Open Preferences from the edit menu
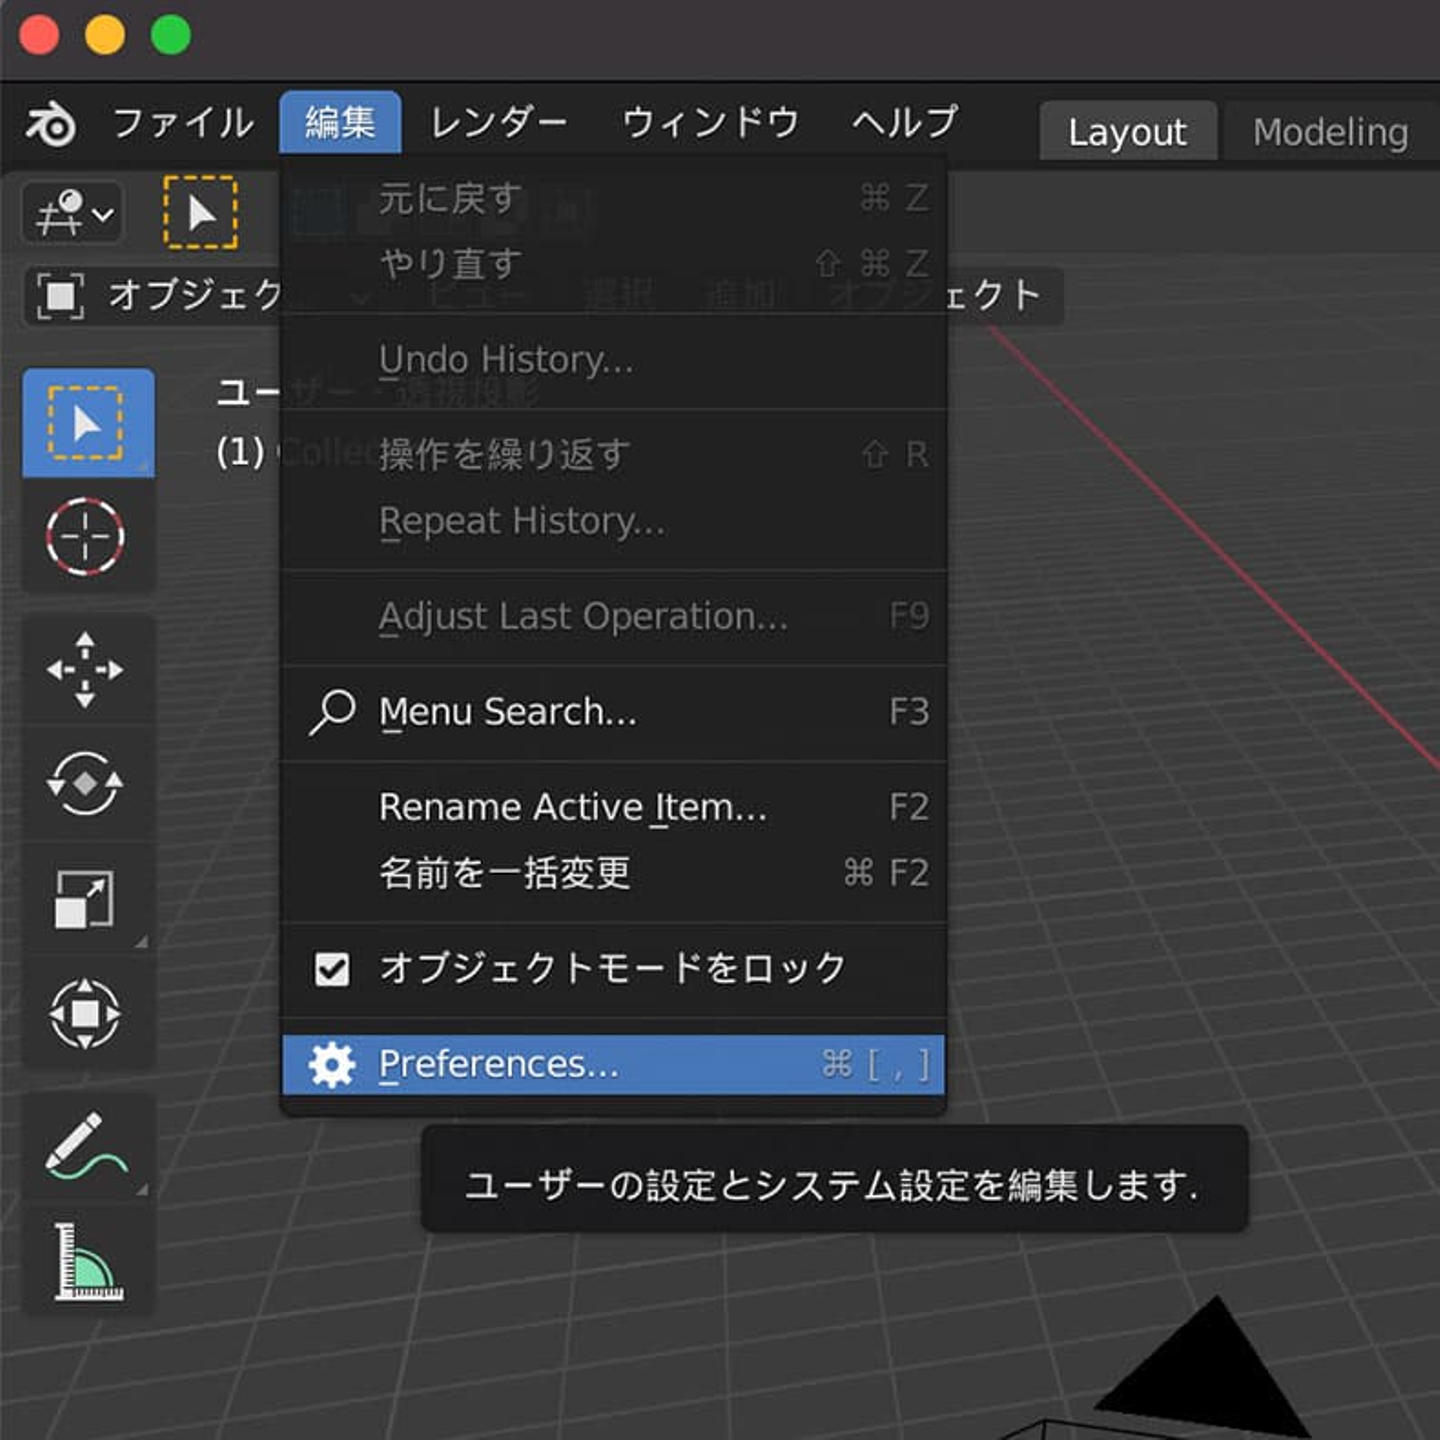Image resolution: width=1440 pixels, height=1440 pixels. [614, 1064]
